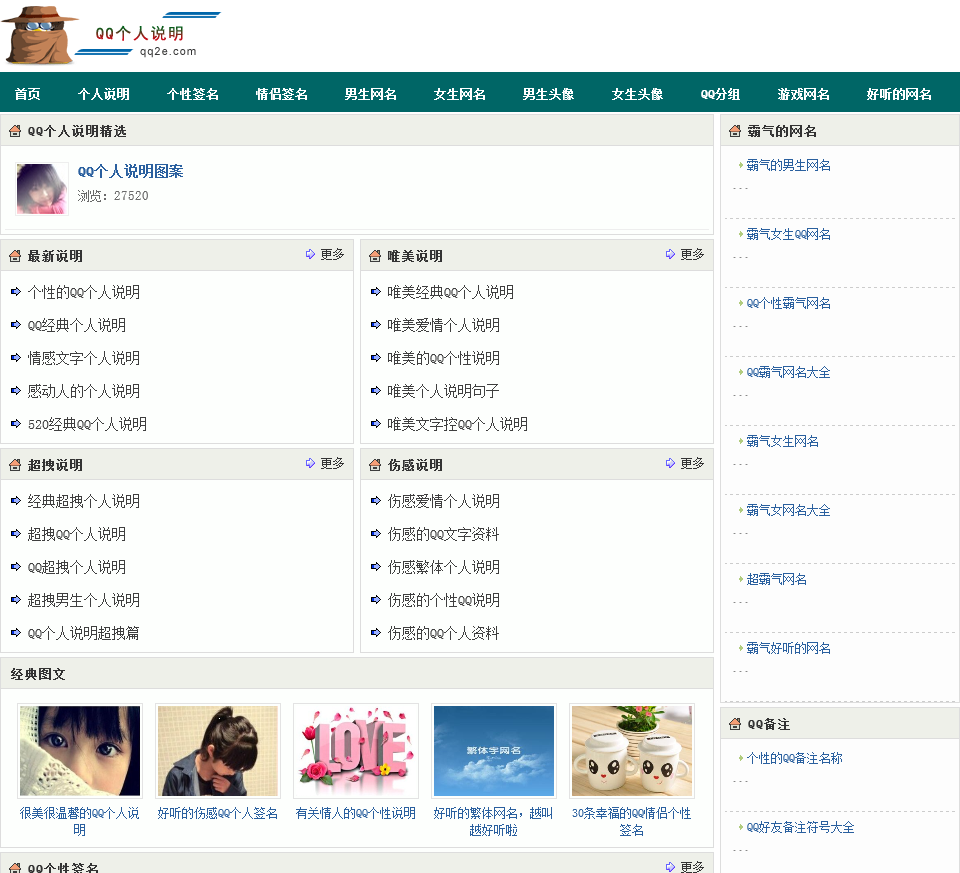Click 更多 arrow icon in 最新说明 header

310,254
